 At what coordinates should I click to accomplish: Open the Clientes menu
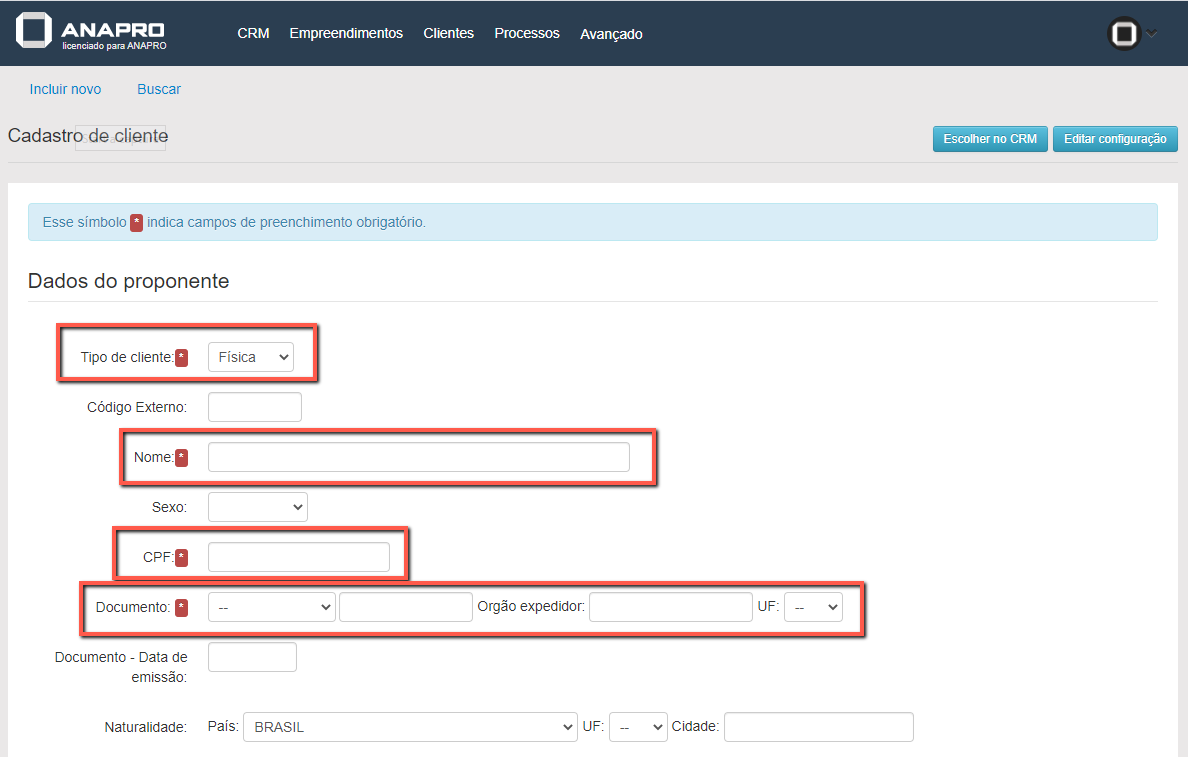[448, 33]
